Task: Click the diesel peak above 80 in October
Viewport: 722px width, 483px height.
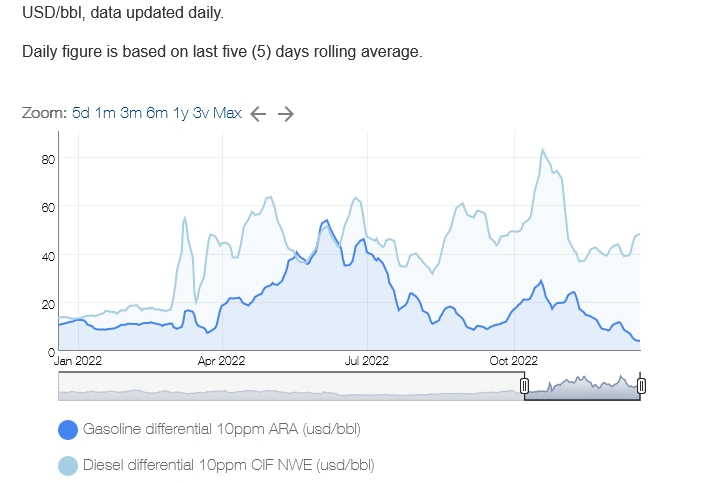Action: click(543, 150)
